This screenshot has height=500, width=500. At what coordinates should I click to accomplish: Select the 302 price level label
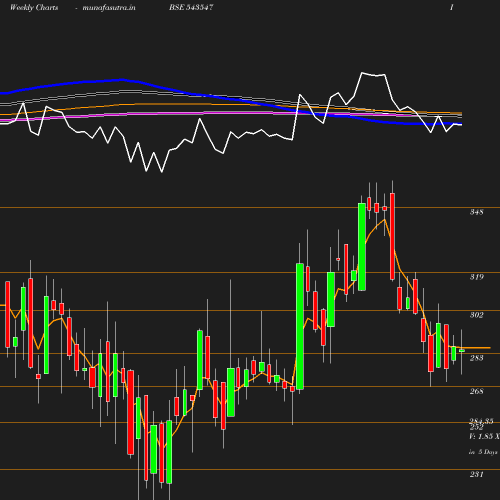(476, 315)
